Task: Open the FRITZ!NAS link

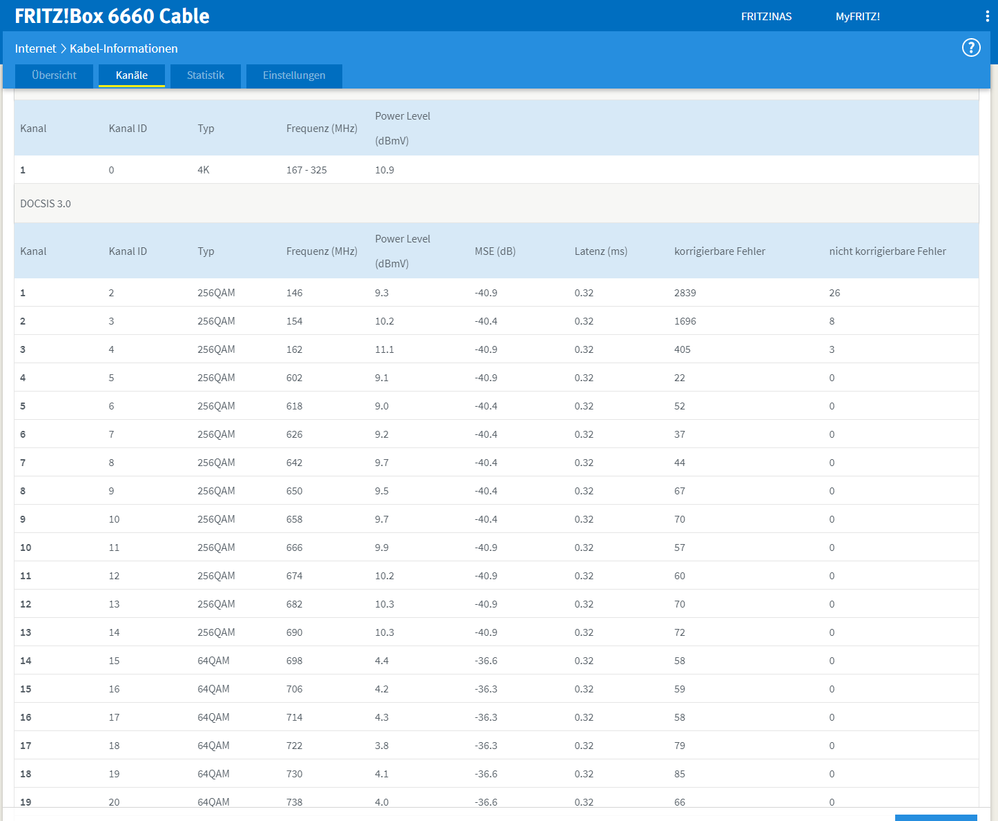Action: coord(765,17)
